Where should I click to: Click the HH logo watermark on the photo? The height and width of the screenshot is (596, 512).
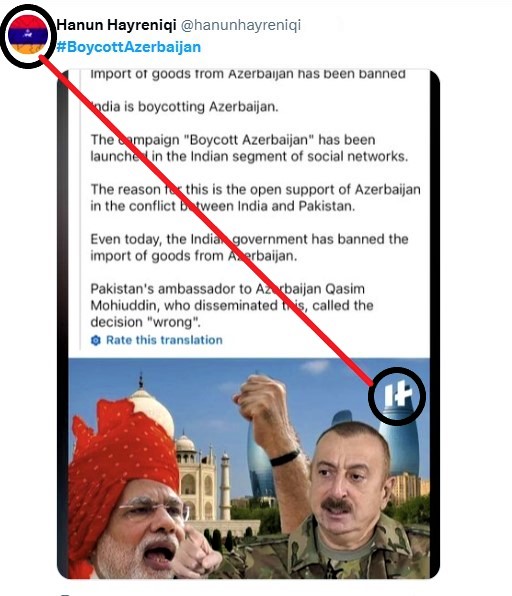click(398, 395)
